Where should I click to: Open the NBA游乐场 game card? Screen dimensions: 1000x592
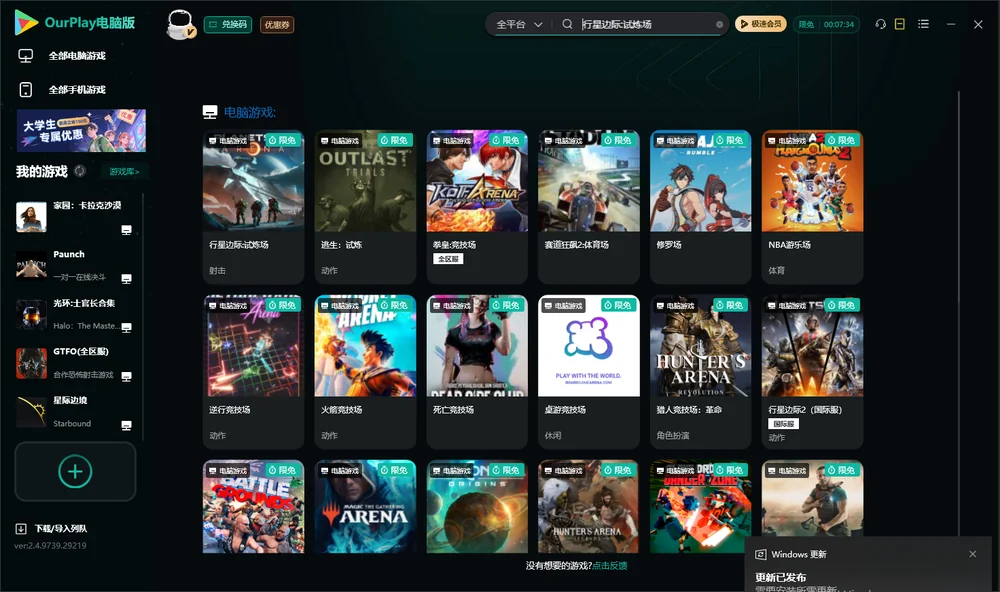tap(812, 207)
